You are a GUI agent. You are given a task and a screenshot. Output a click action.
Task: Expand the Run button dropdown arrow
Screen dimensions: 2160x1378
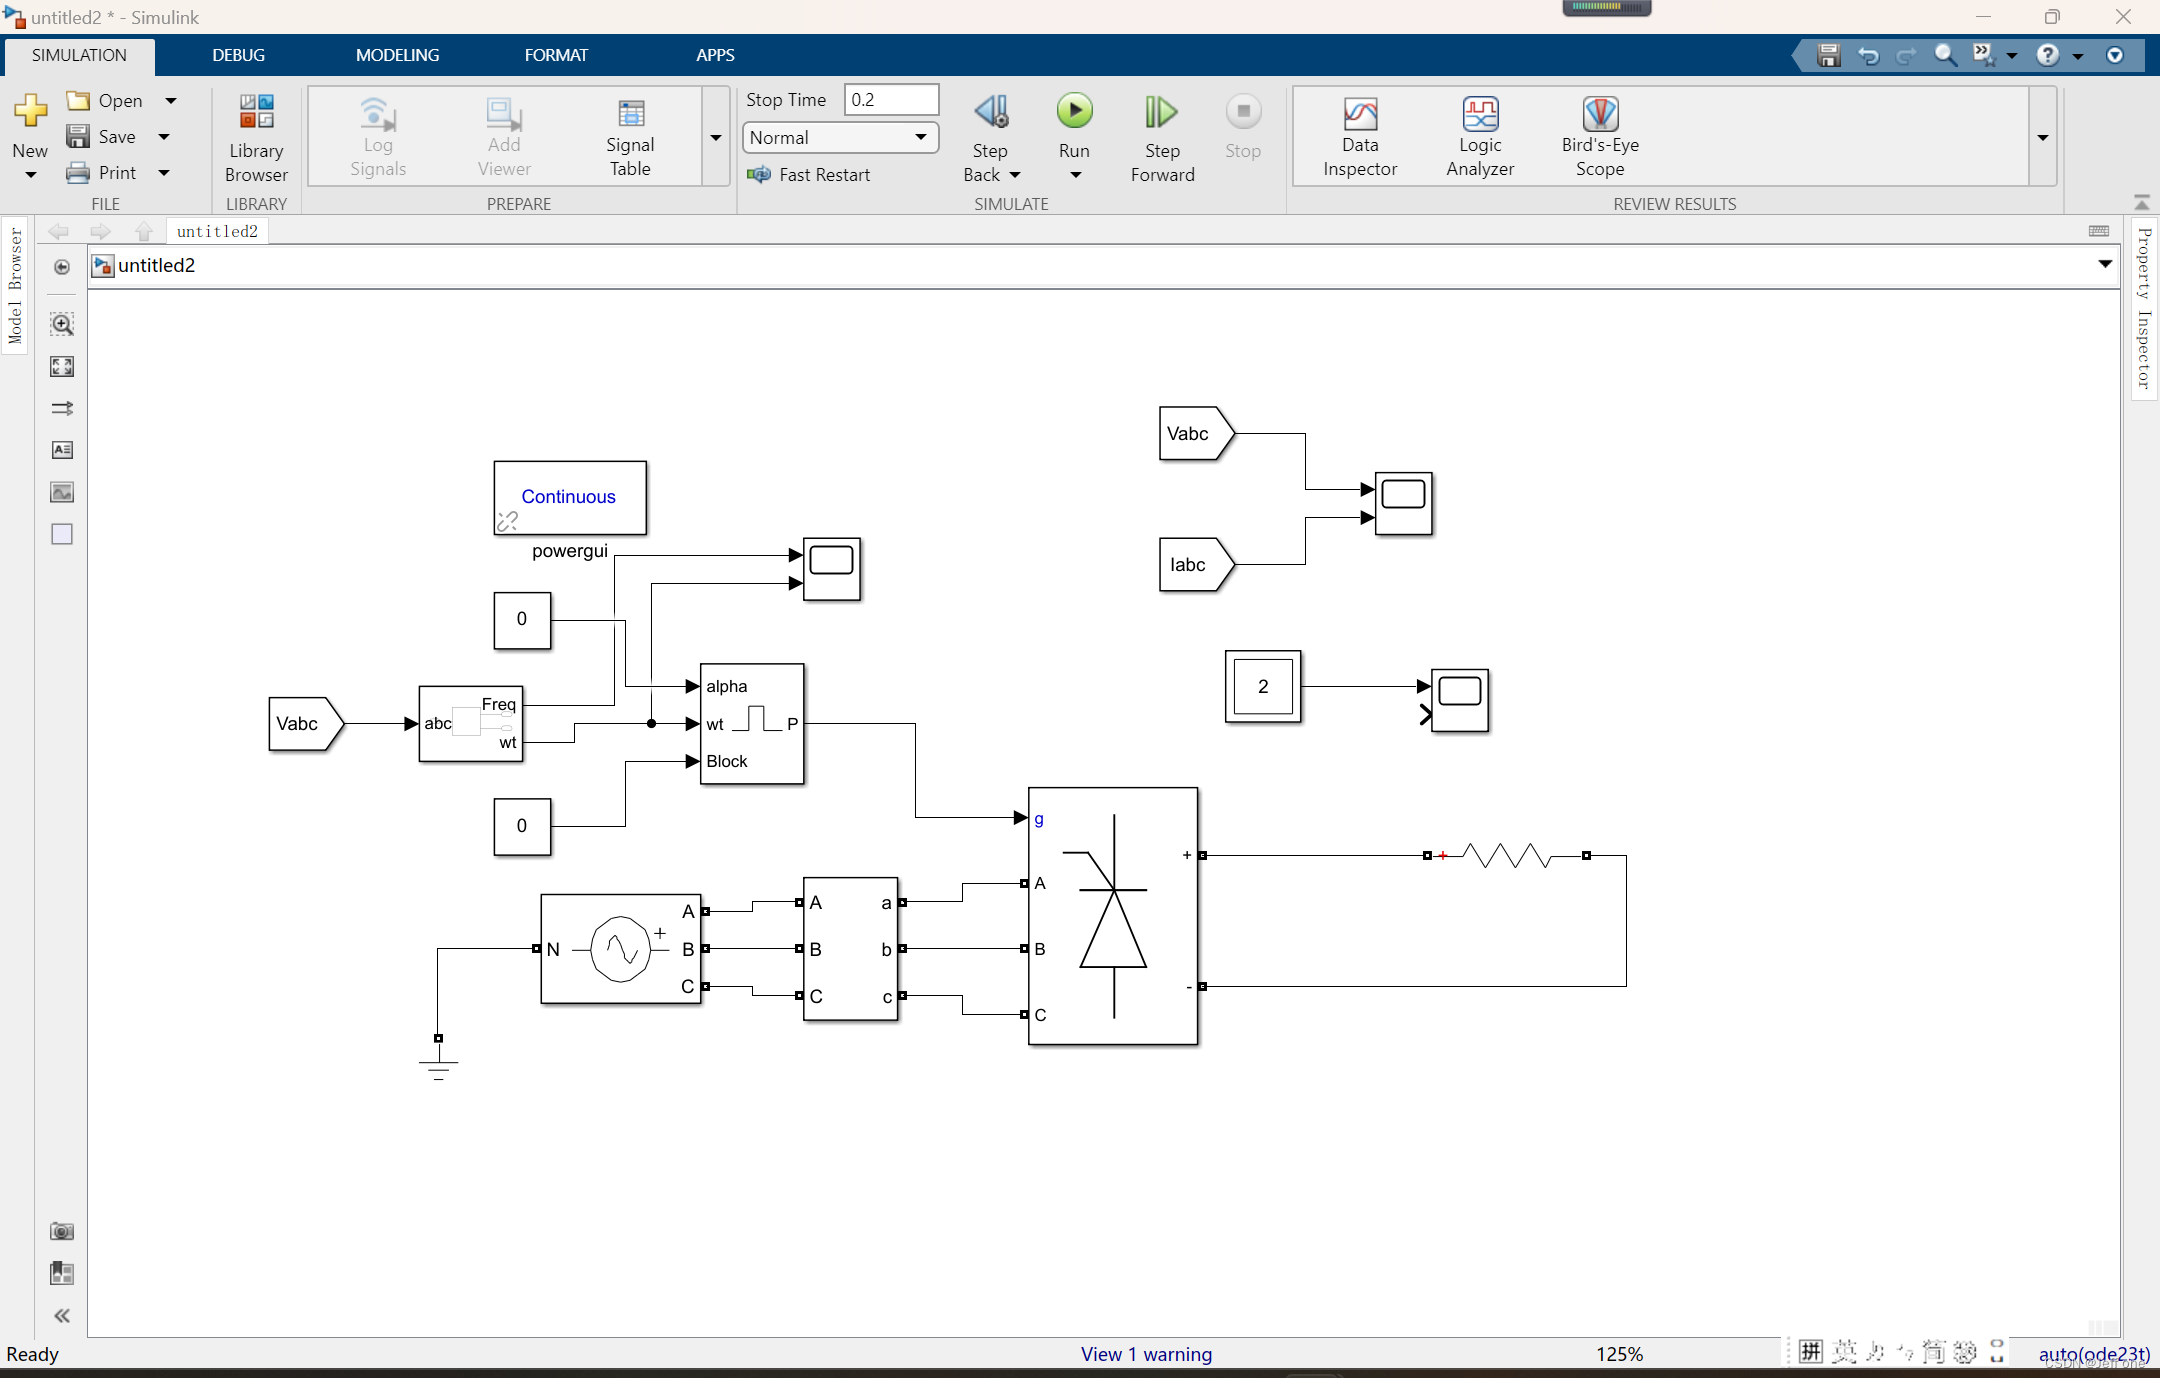[1074, 172]
